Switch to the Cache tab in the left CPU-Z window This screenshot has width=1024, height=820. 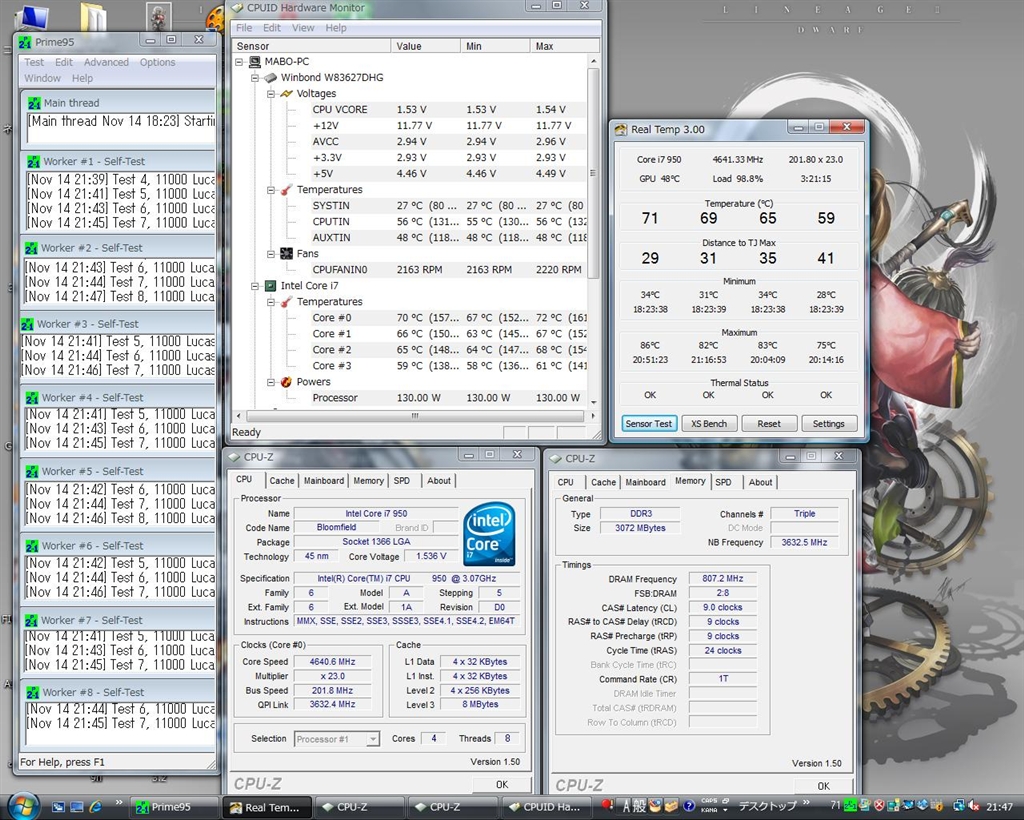282,481
